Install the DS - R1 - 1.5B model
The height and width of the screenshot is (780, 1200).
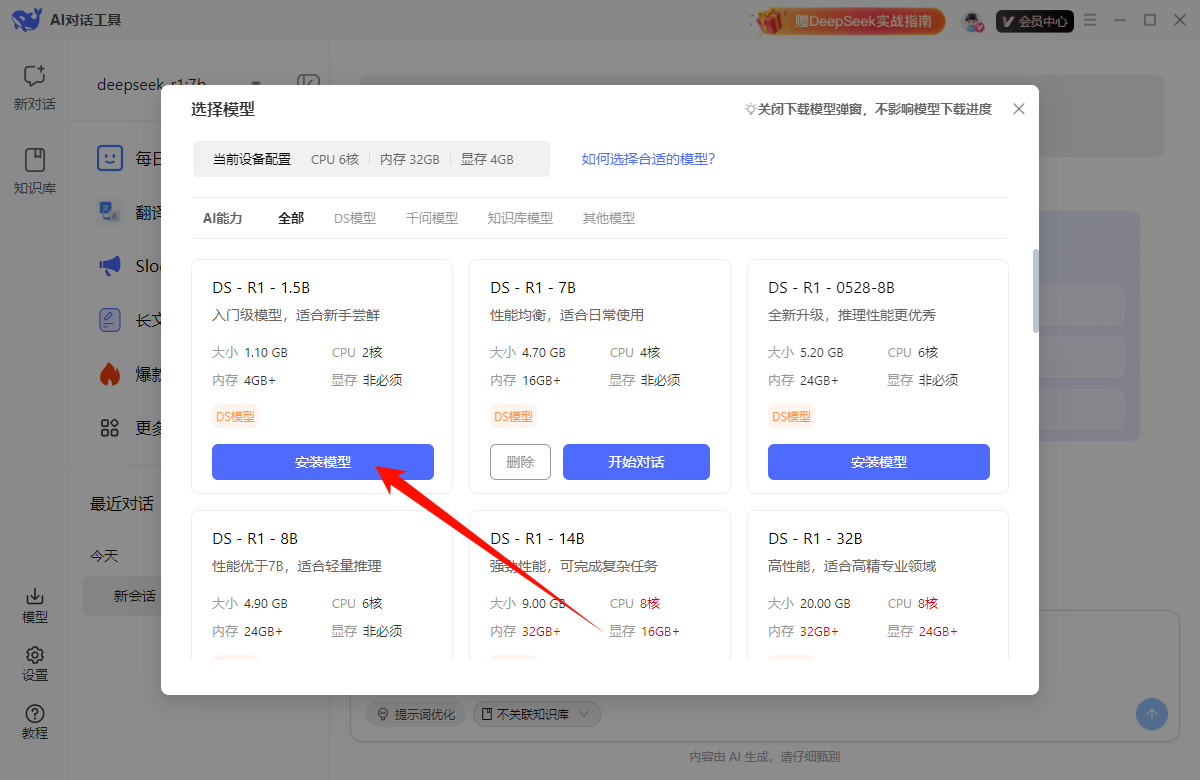pyautogui.click(x=323, y=462)
